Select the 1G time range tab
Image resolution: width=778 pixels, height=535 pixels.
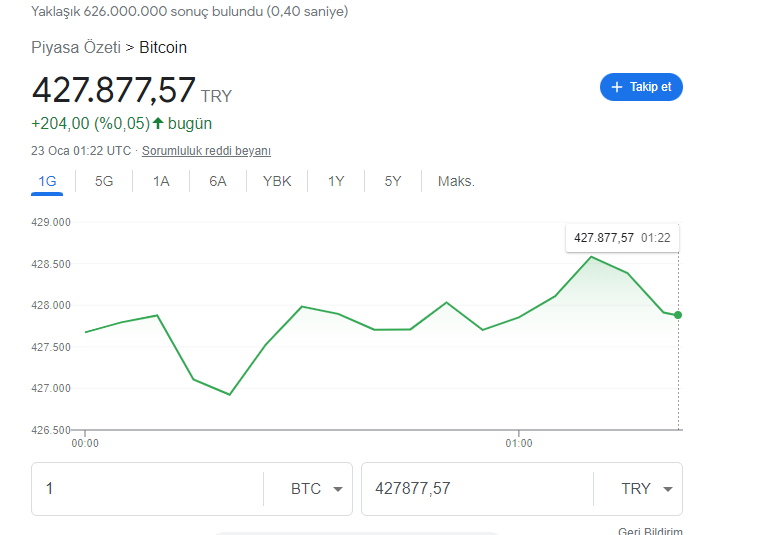tap(47, 181)
